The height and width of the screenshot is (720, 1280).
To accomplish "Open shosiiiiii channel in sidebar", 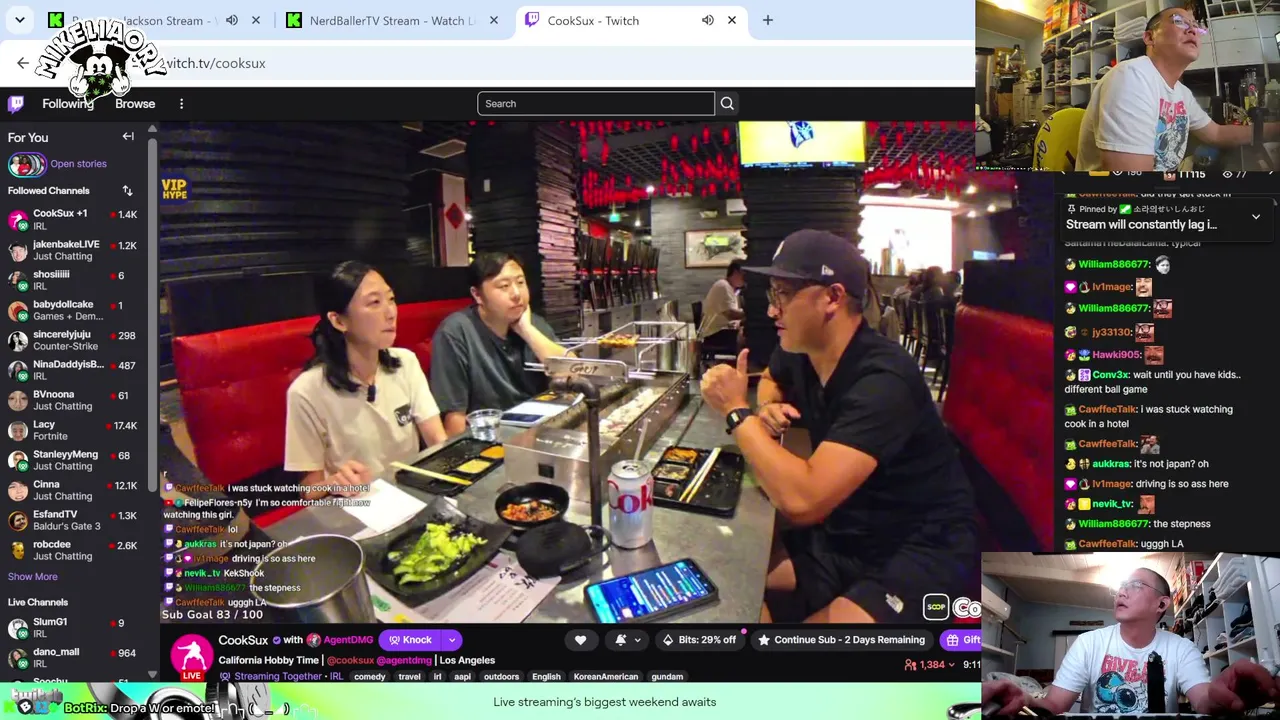I will (x=72, y=280).
